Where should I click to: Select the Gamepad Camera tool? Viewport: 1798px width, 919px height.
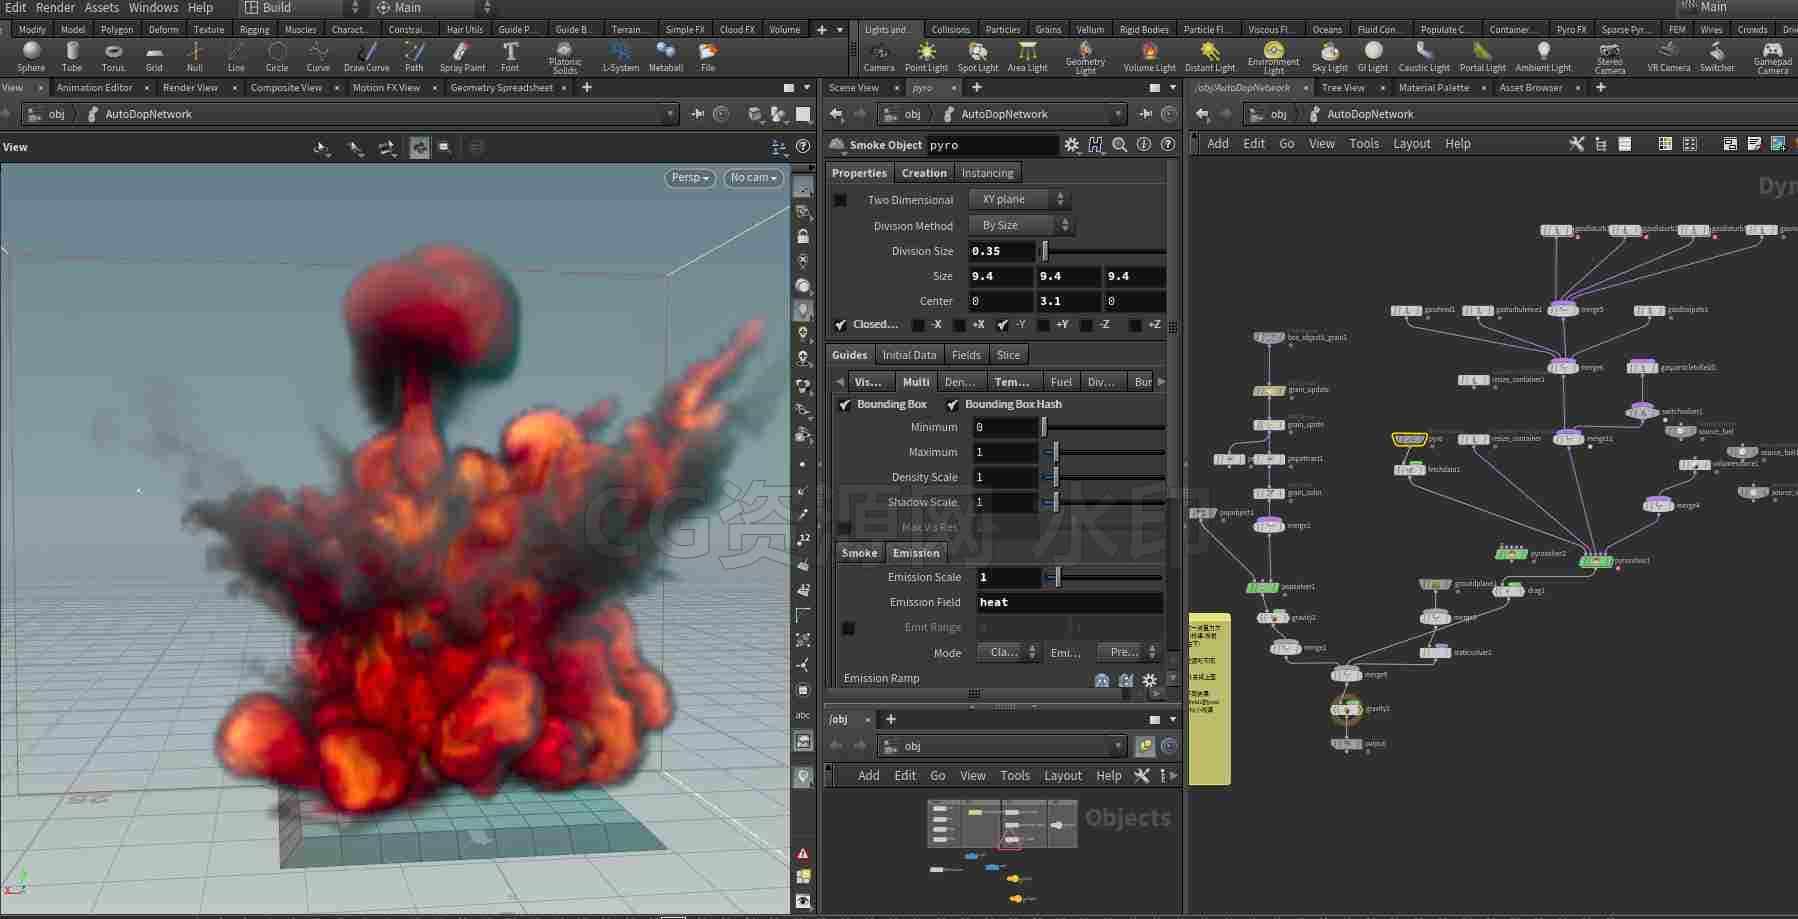(x=1772, y=57)
